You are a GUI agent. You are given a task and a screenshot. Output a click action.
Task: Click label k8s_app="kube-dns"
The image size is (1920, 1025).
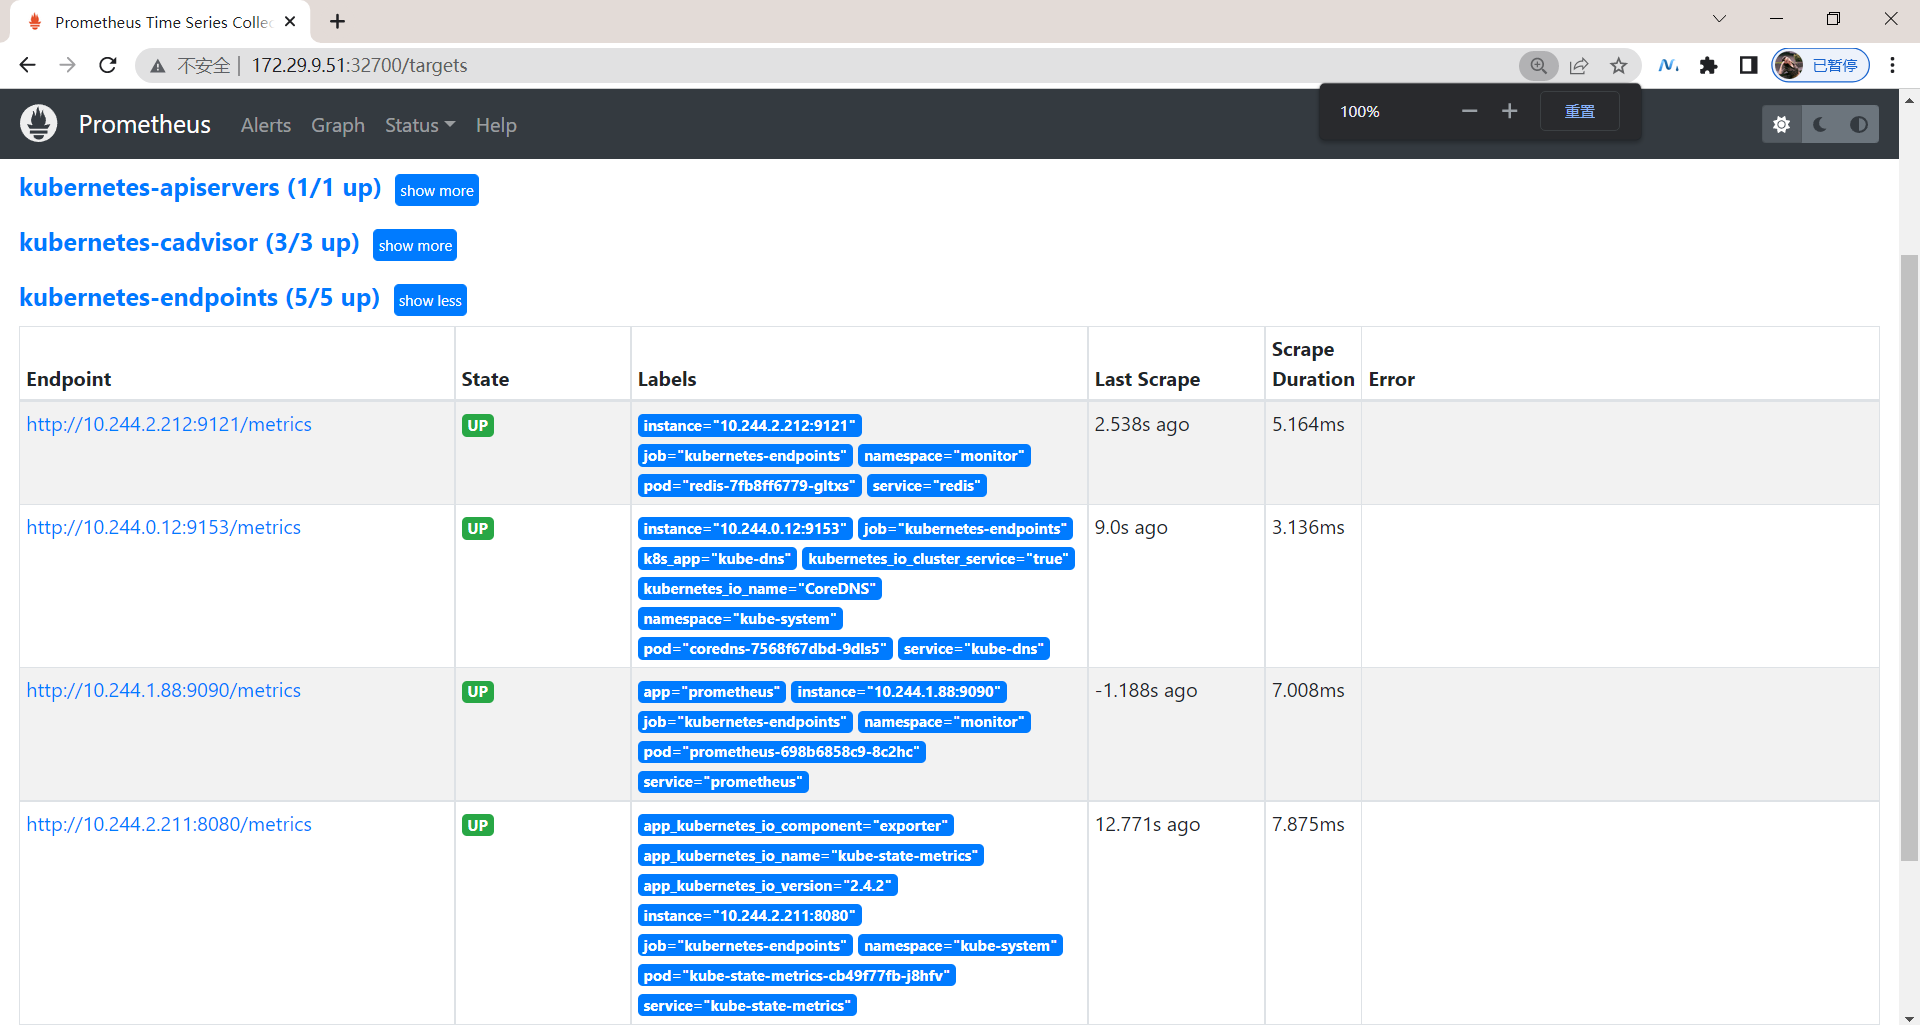717,559
